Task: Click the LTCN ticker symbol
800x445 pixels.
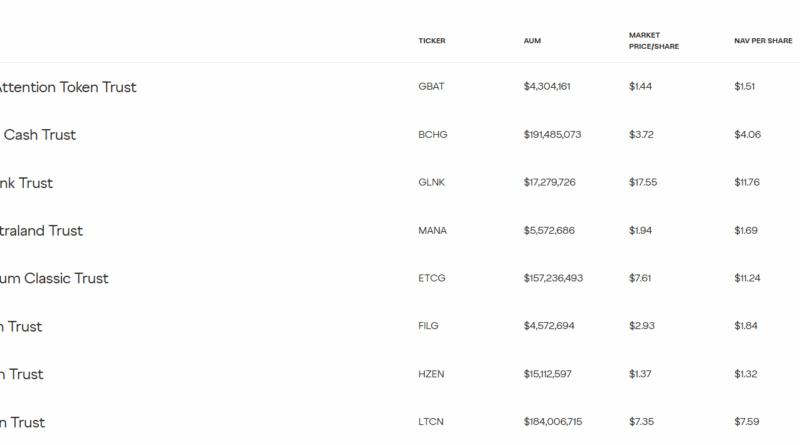Action: click(x=431, y=422)
